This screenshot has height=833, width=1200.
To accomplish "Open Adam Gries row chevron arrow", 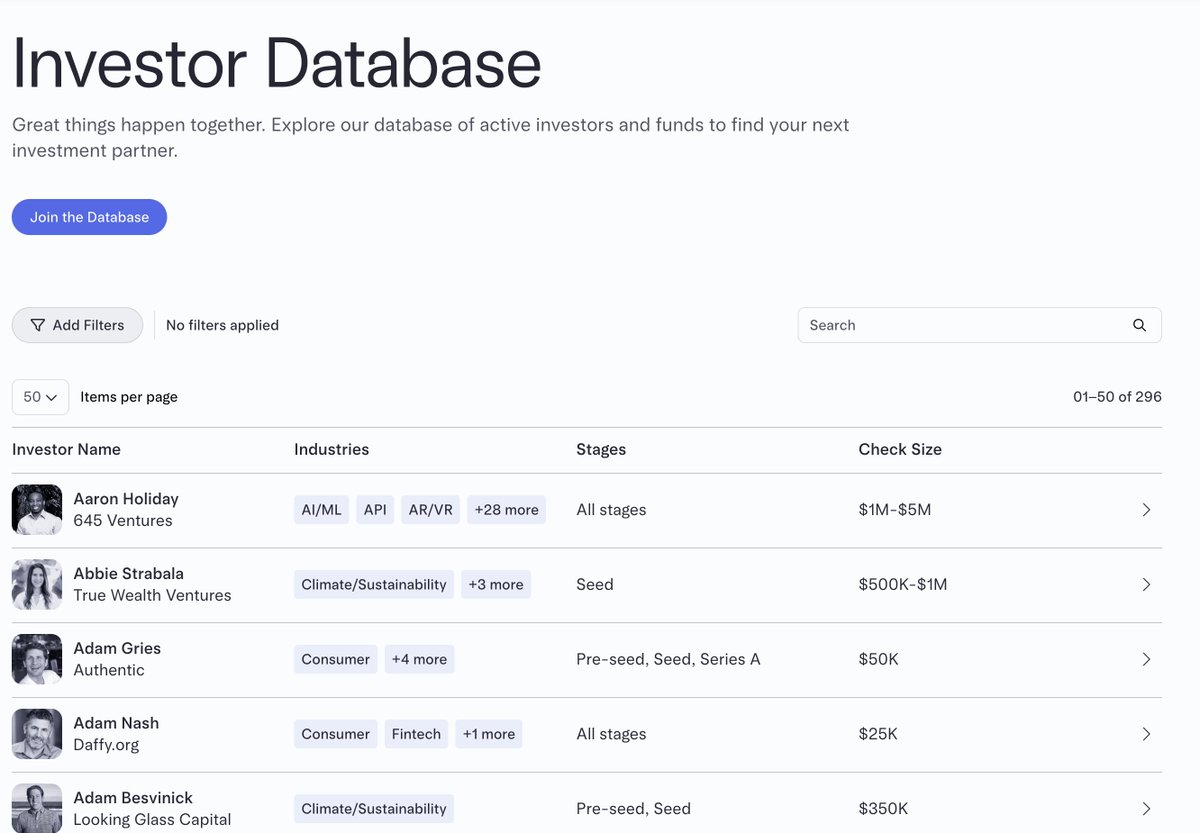I will point(1146,659).
